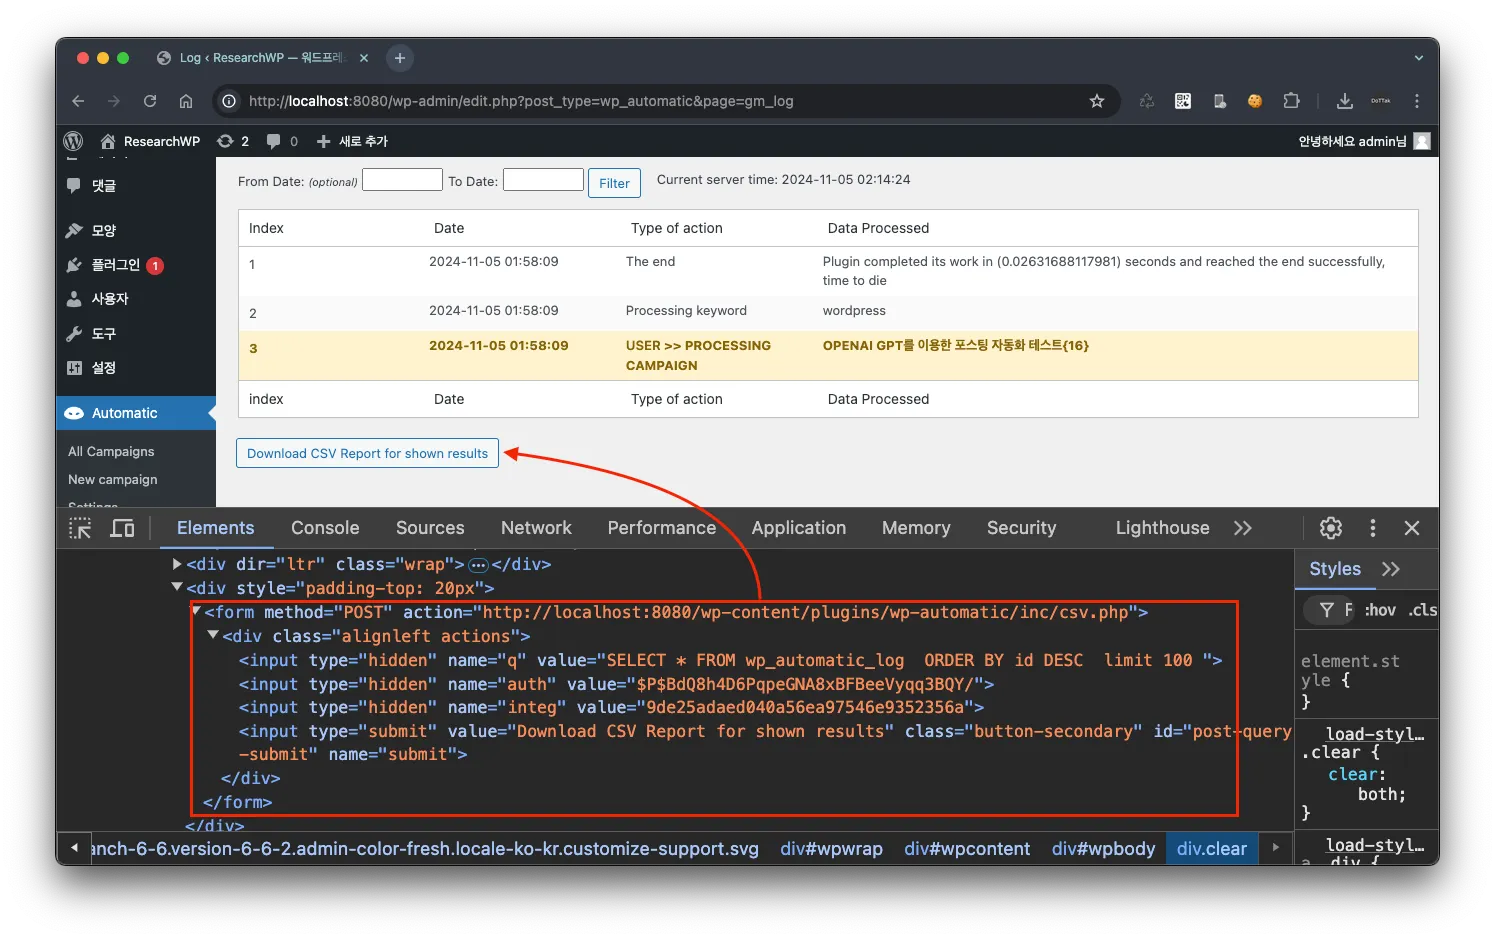The image size is (1495, 939).
Task: Open the browser Extensions puzzle icon
Action: [1291, 101]
